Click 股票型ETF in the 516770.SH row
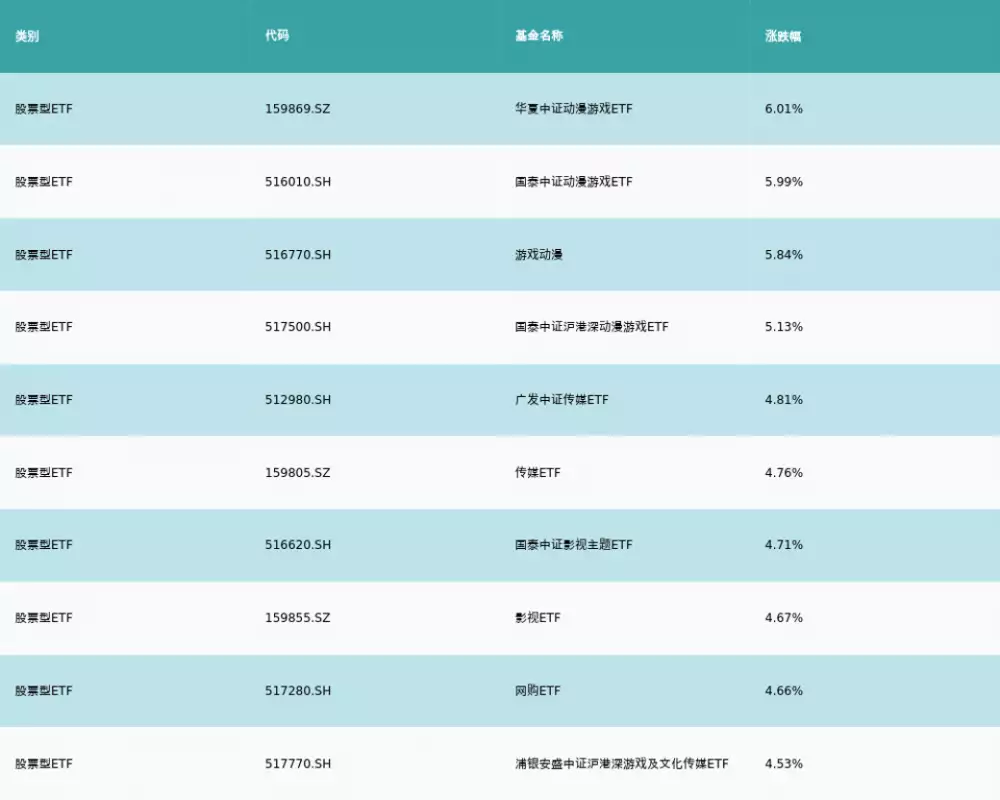This screenshot has width=1000, height=800. [x=44, y=255]
